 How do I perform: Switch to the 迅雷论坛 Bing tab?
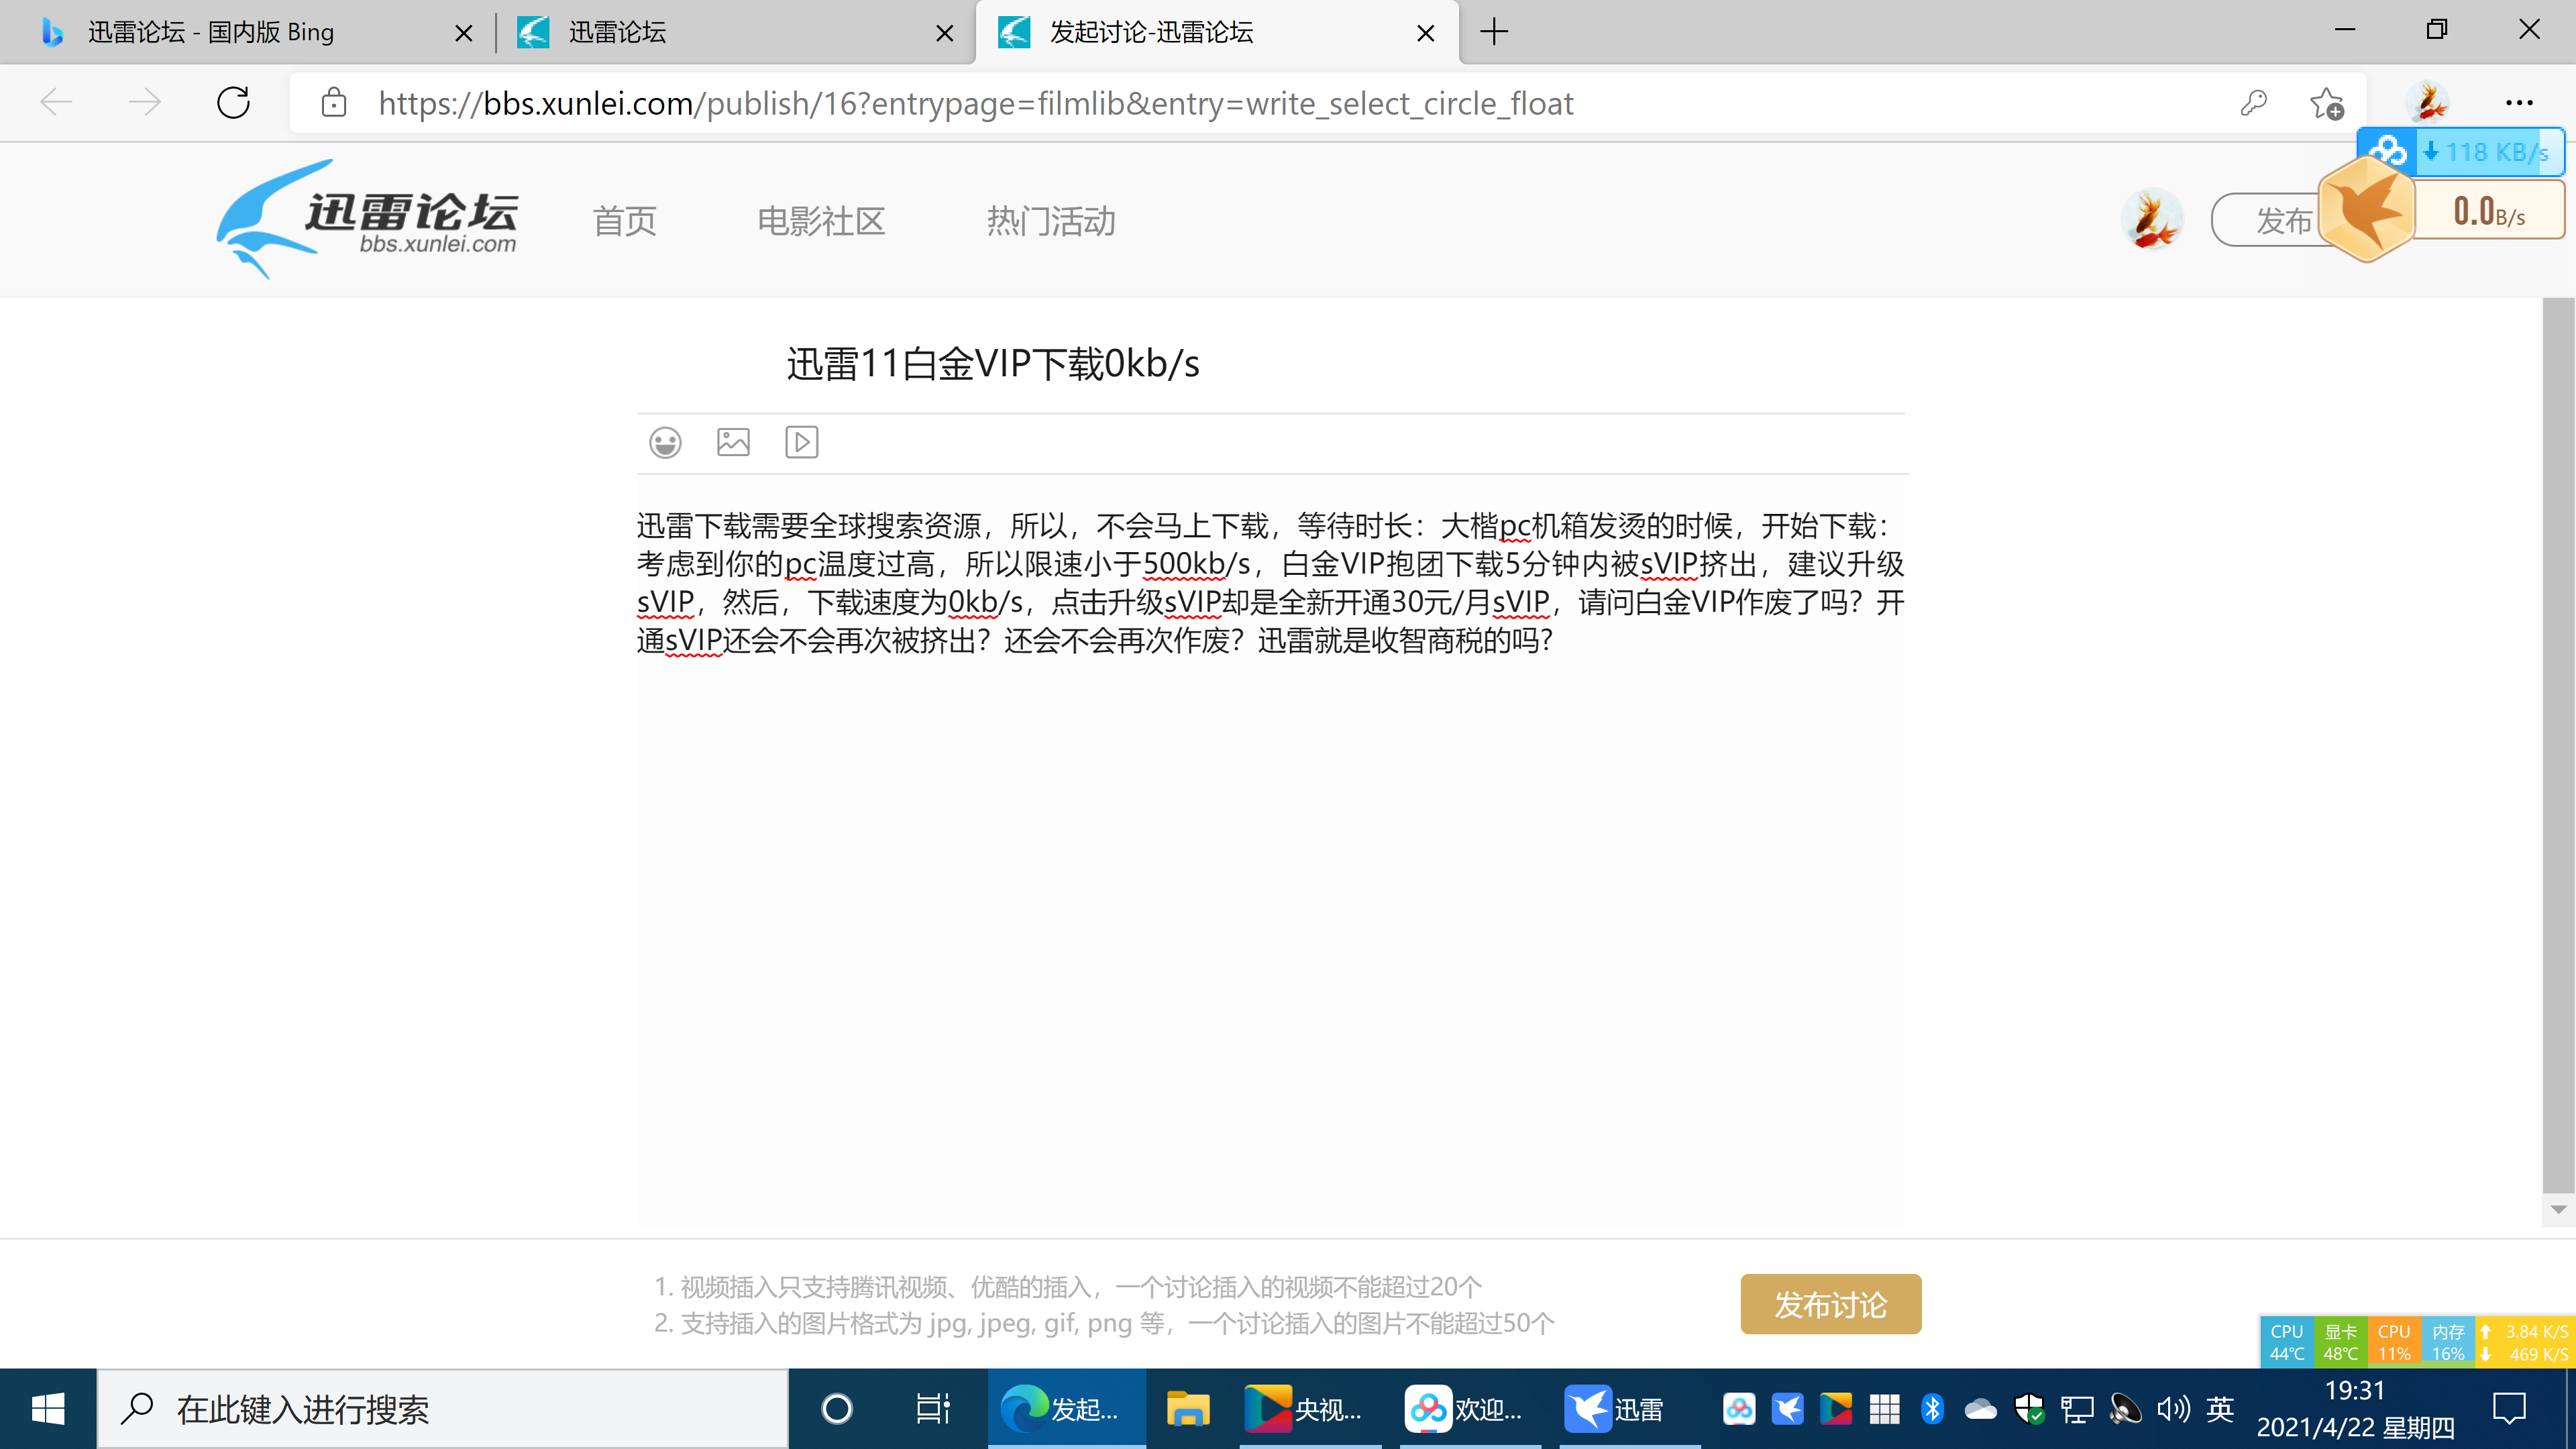click(x=210, y=31)
